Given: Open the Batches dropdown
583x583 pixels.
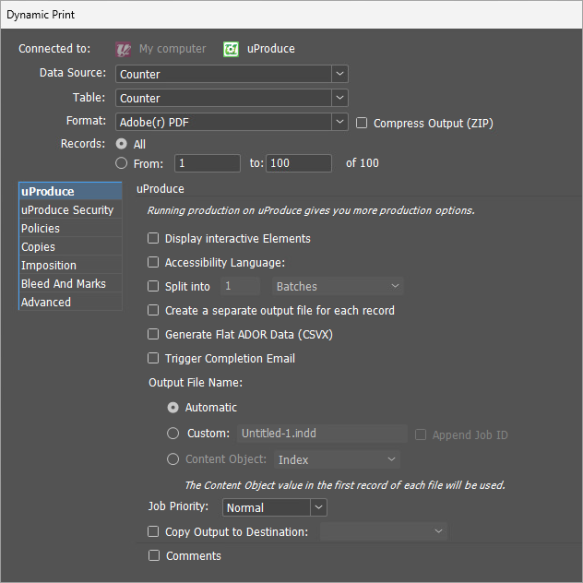Looking at the screenshot, I should (338, 286).
